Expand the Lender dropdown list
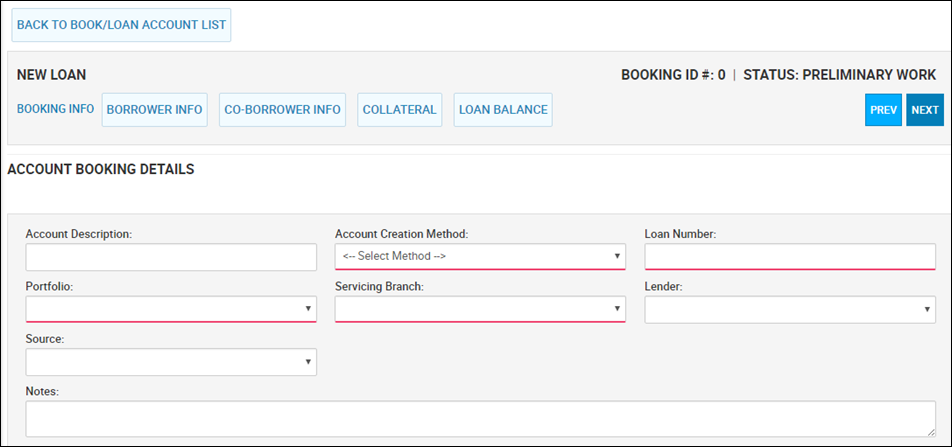Viewport: 952px width, 447px height. [790, 310]
